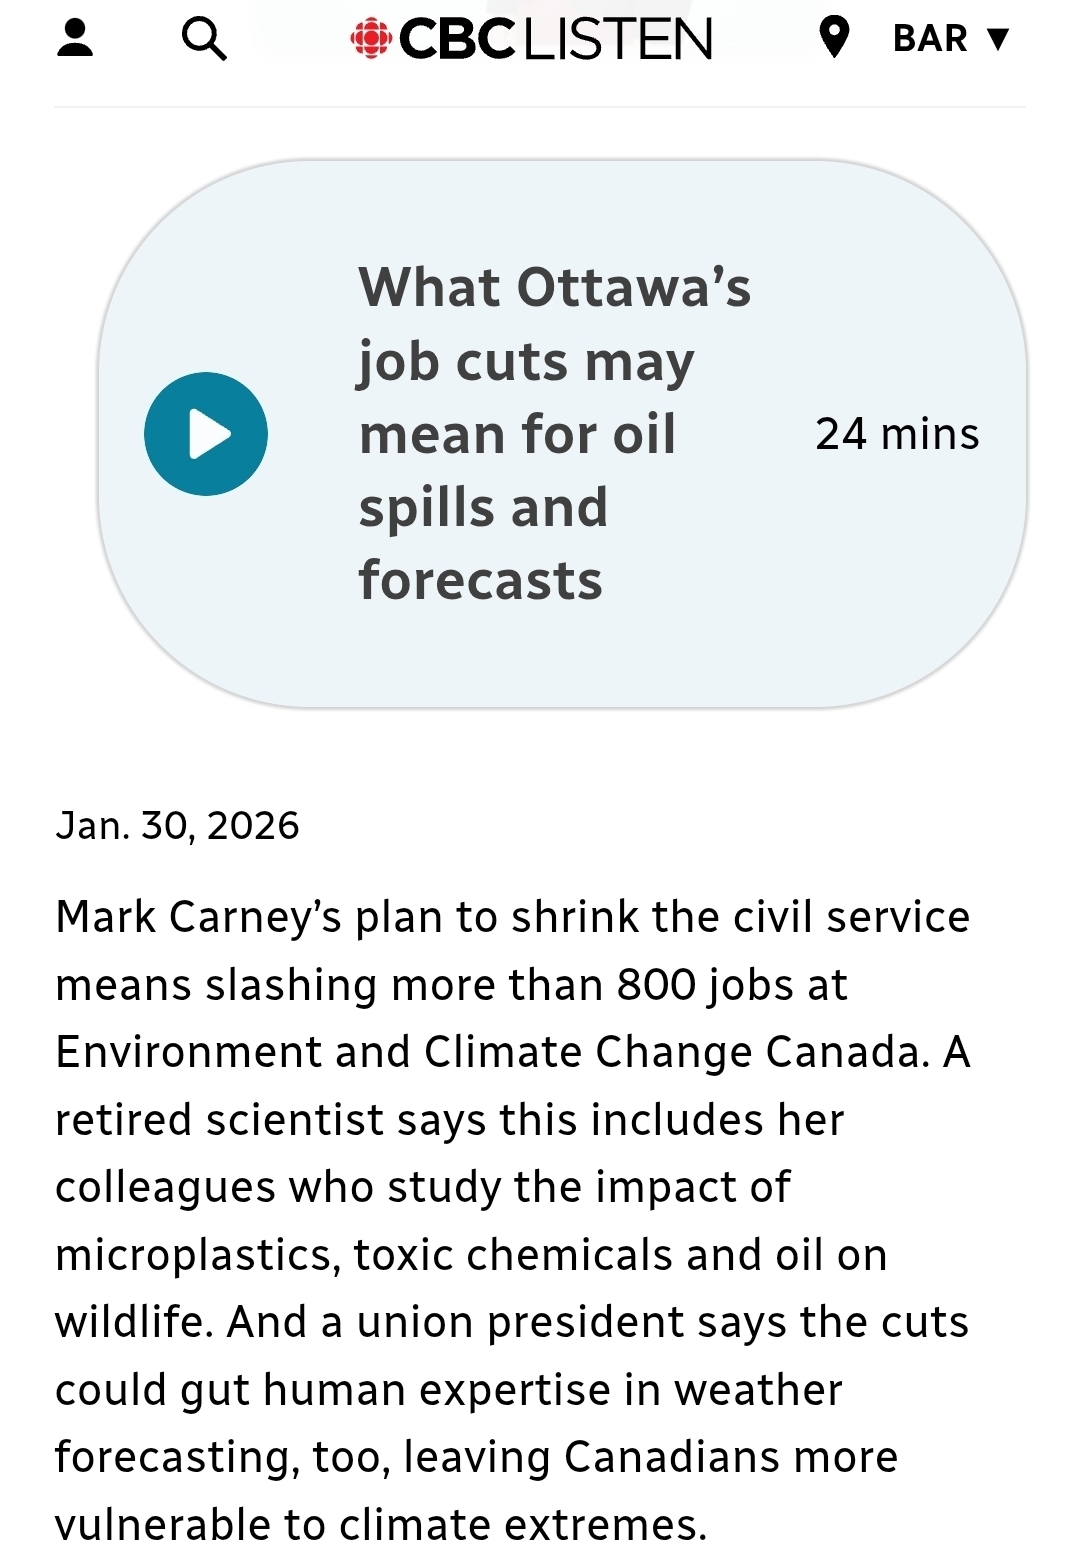
Task: Click "mean for oil" in the title
Action: pyautogui.click(x=517, y=435)
